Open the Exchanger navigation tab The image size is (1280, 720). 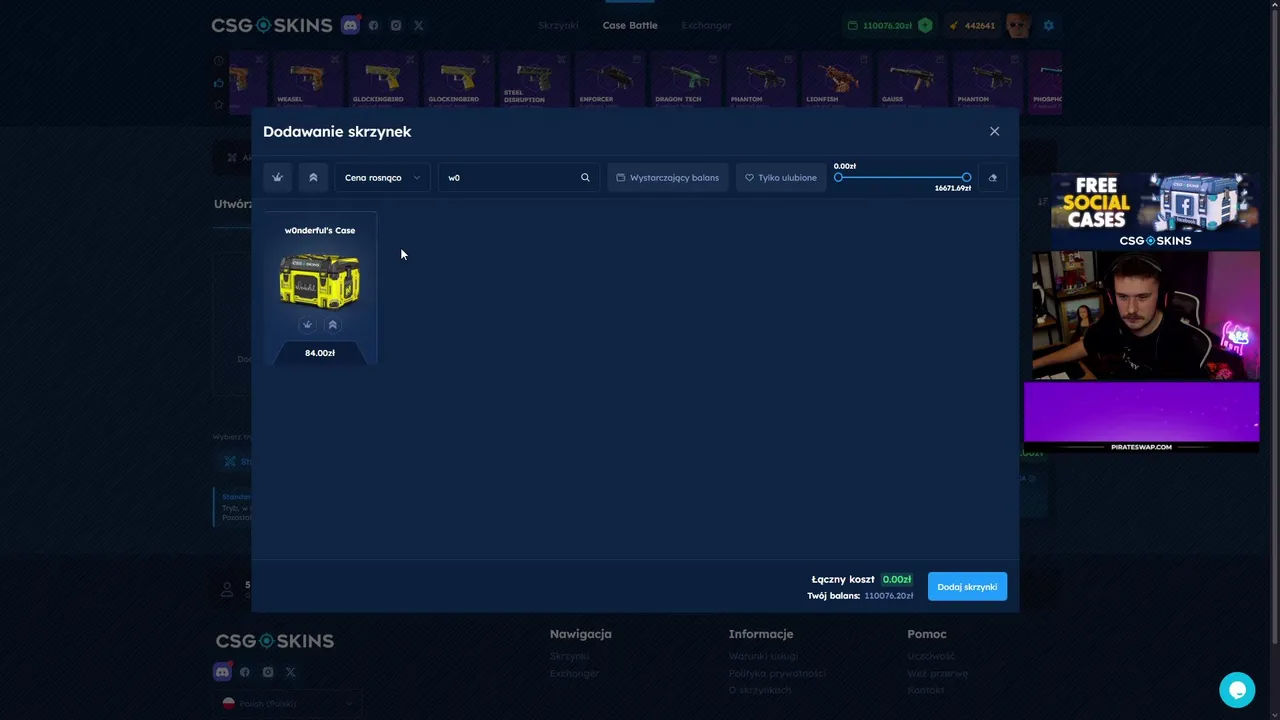tap(706, 25)
